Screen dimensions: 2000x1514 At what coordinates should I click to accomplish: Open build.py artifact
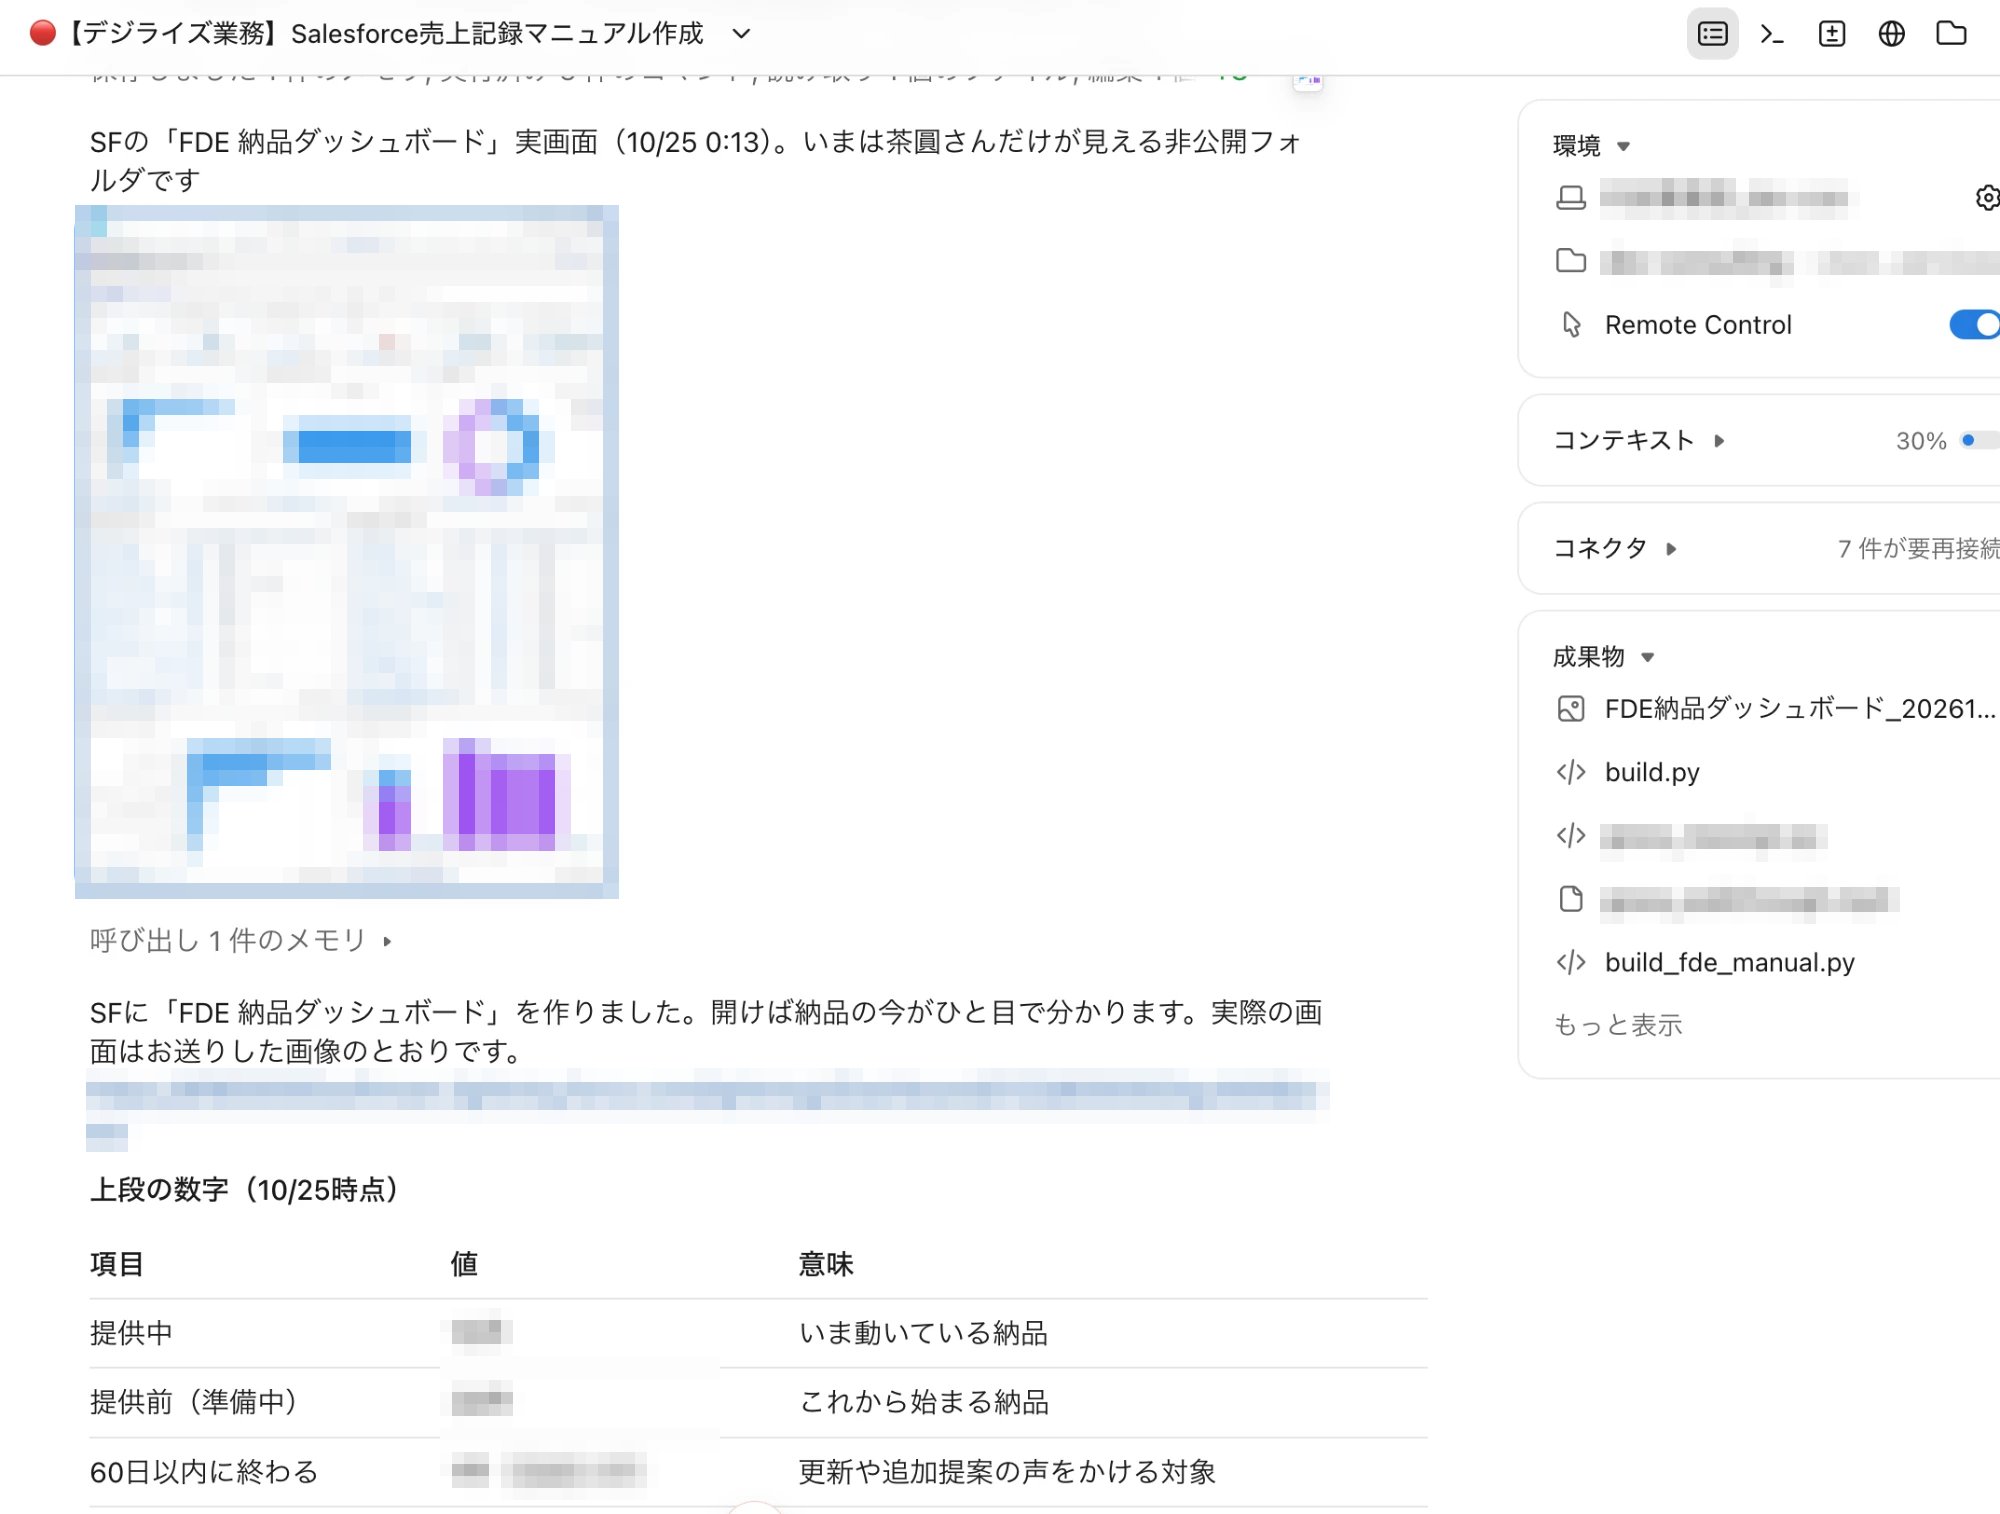click(x=1652, y=772)
